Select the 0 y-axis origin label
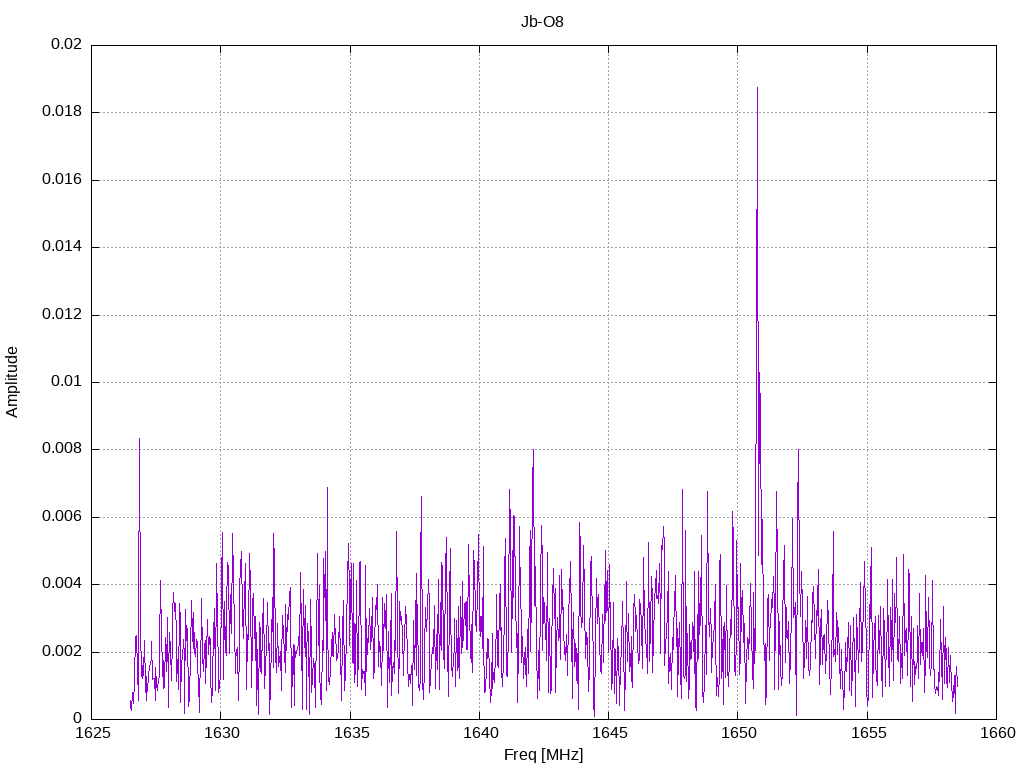This screenshot has height=768, width=1024. tap(77, 719)
